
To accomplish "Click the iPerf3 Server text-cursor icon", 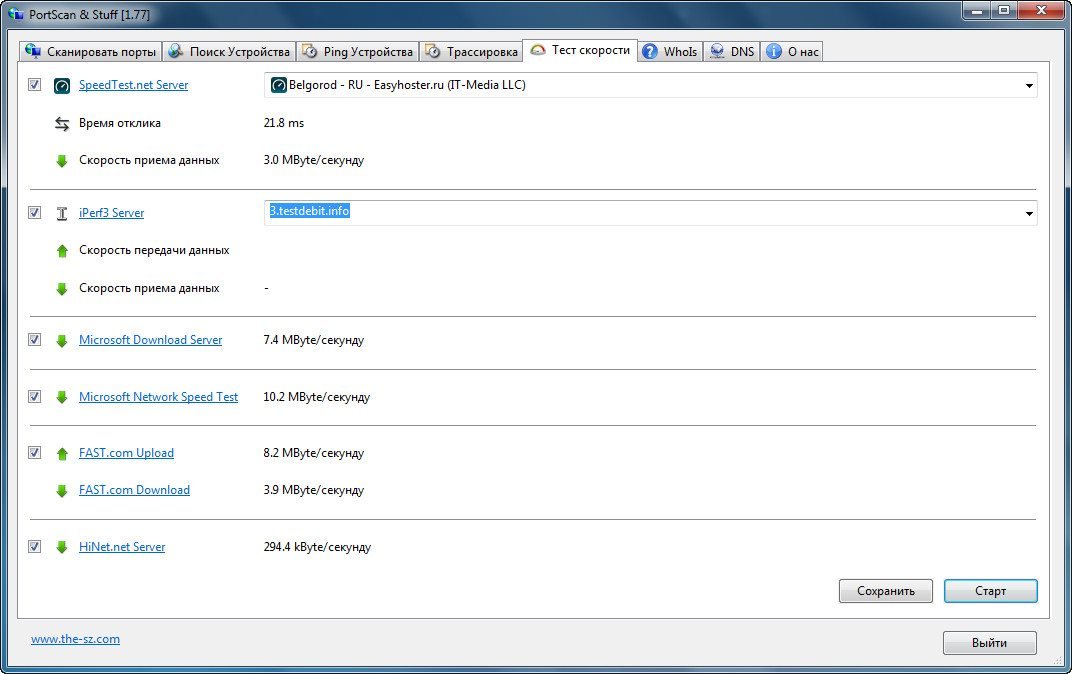I will [62, 213].
